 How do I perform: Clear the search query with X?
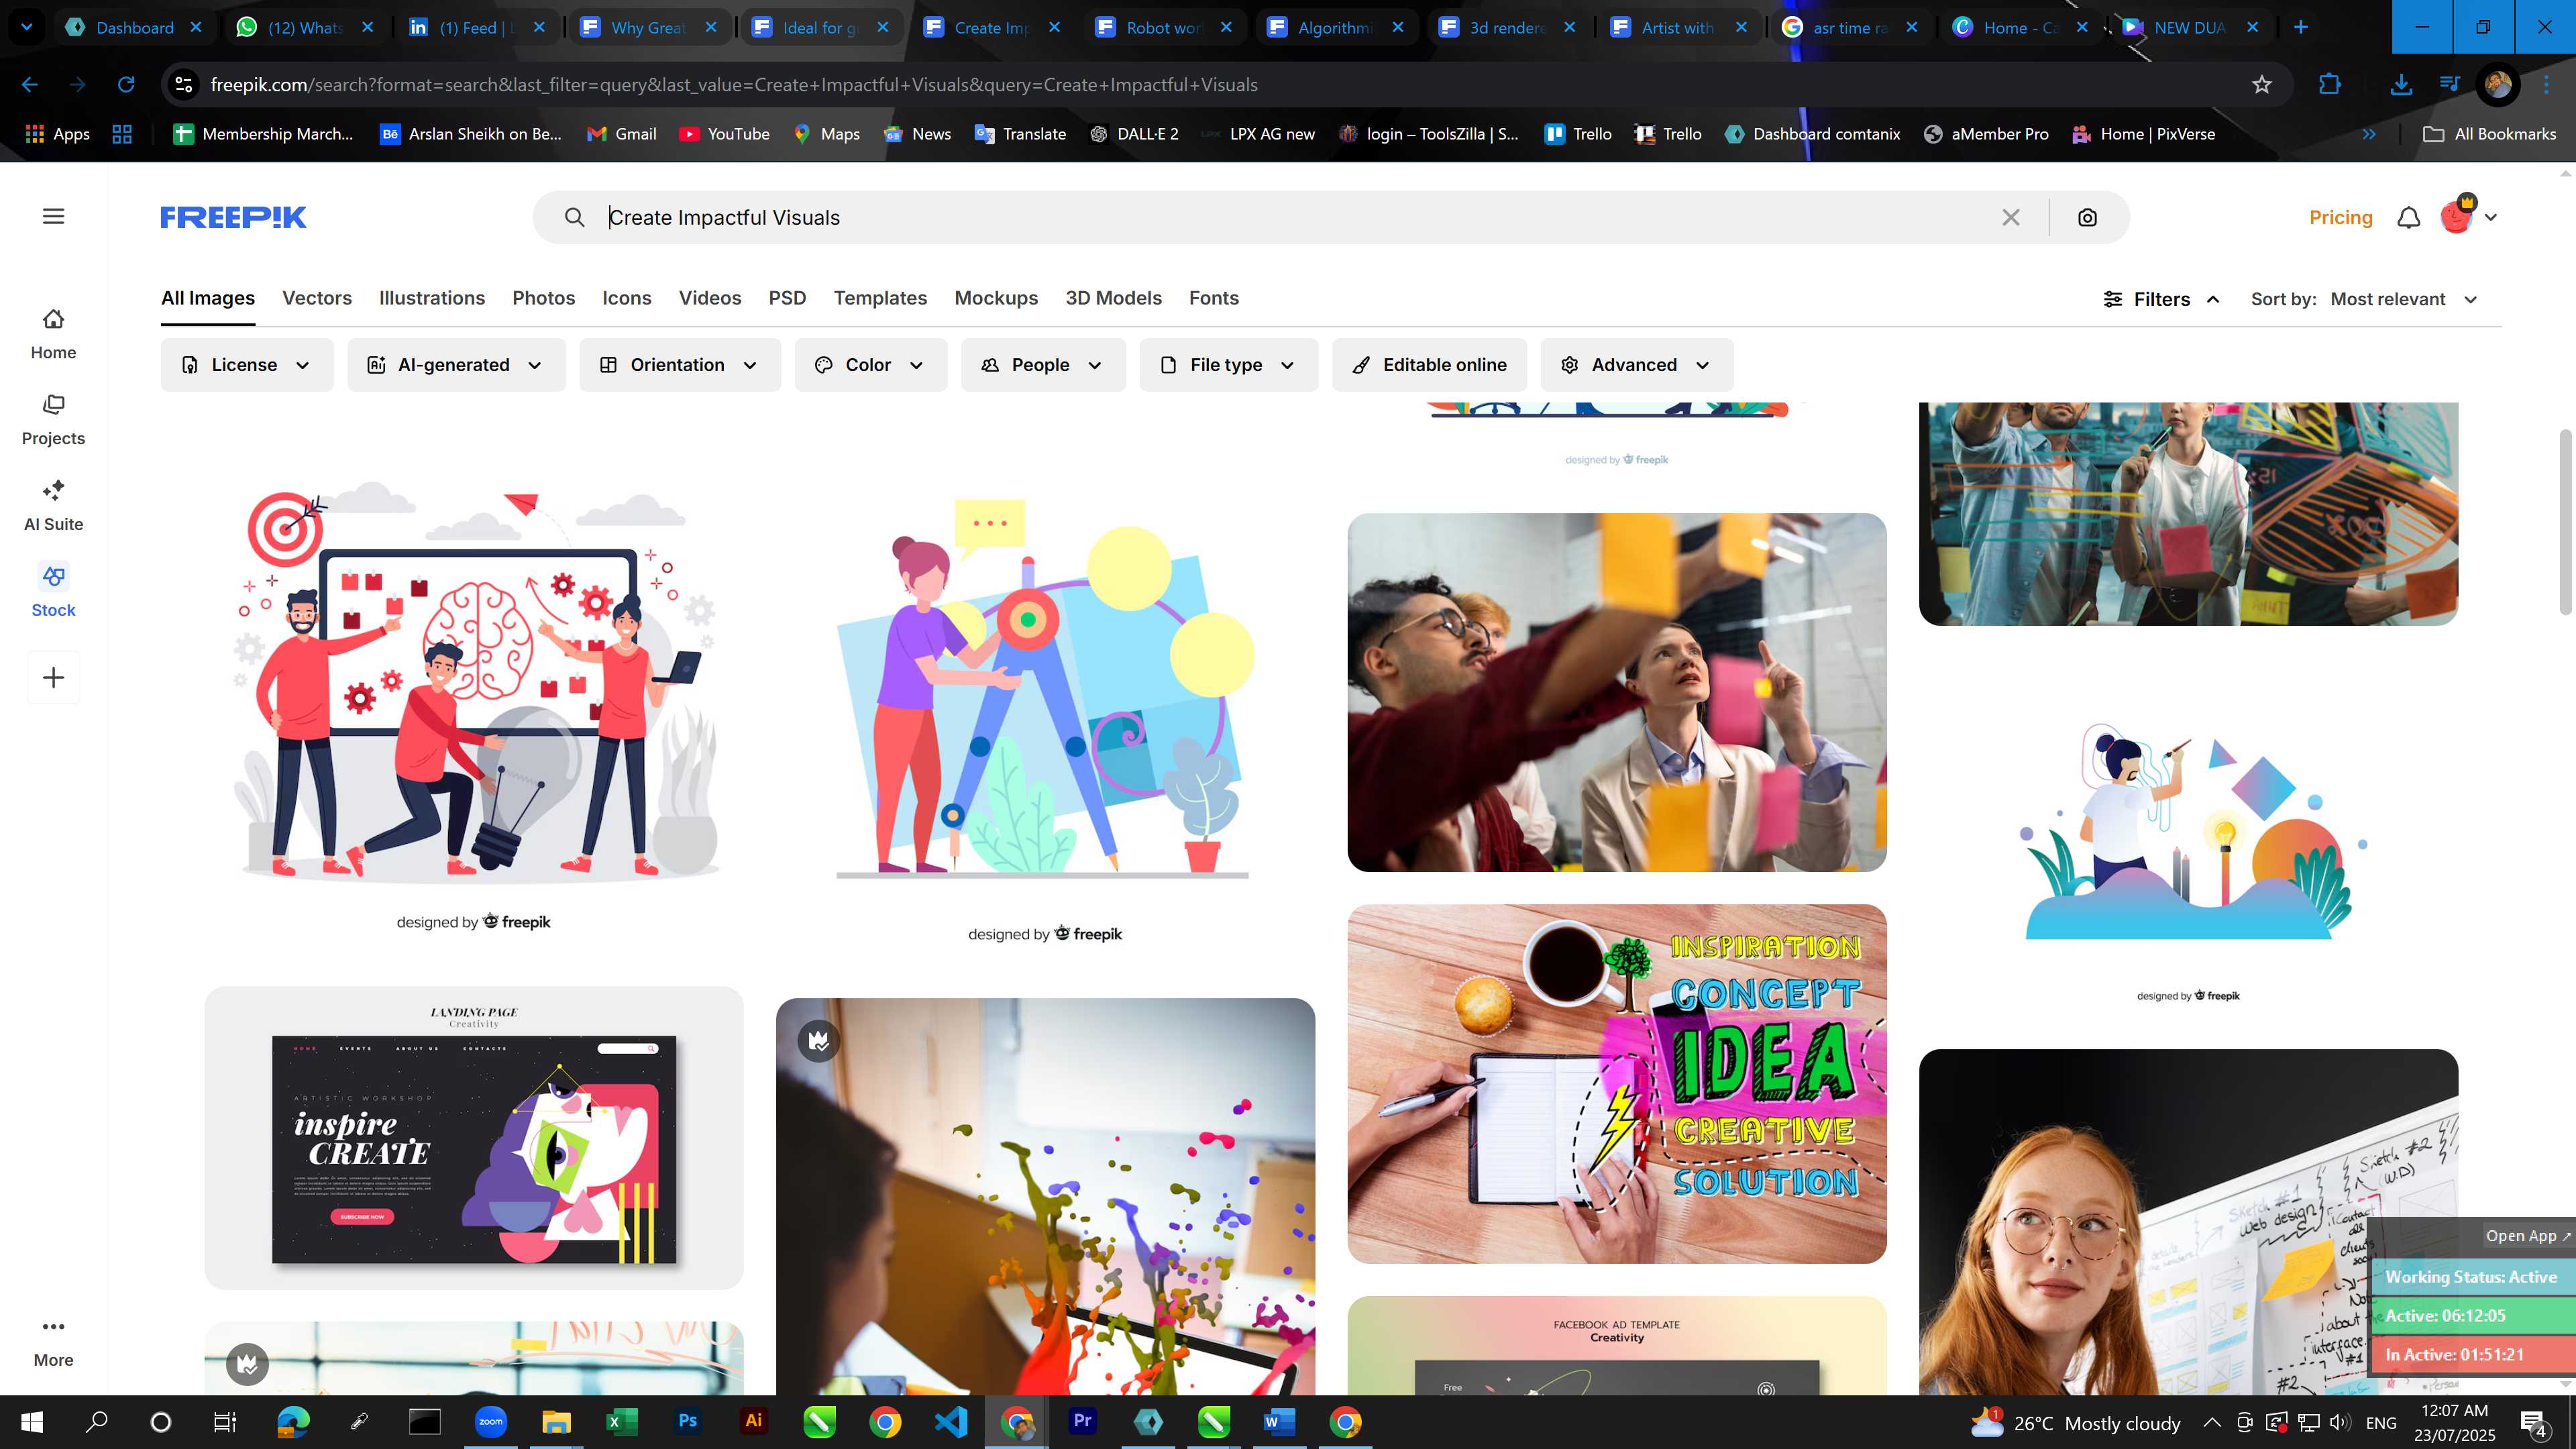pyautogui.click(x=2011, y=217)
